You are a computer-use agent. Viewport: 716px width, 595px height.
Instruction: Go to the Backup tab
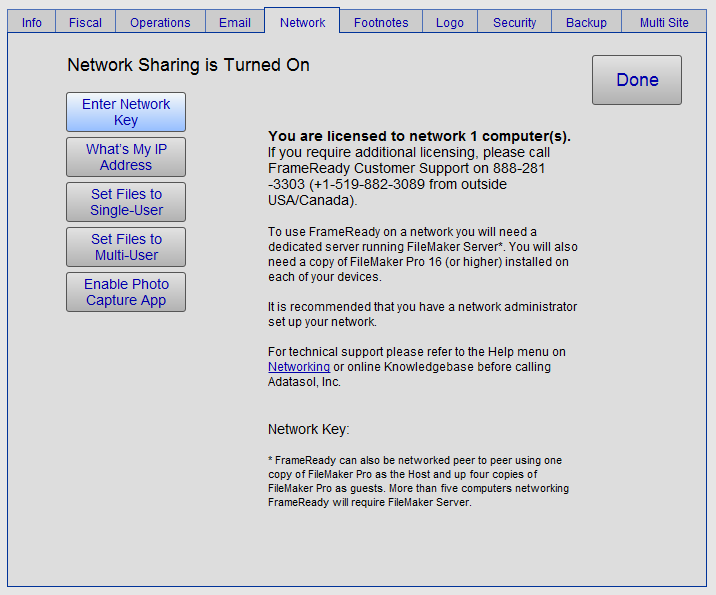pyautogui.click(x=586, y=22)
